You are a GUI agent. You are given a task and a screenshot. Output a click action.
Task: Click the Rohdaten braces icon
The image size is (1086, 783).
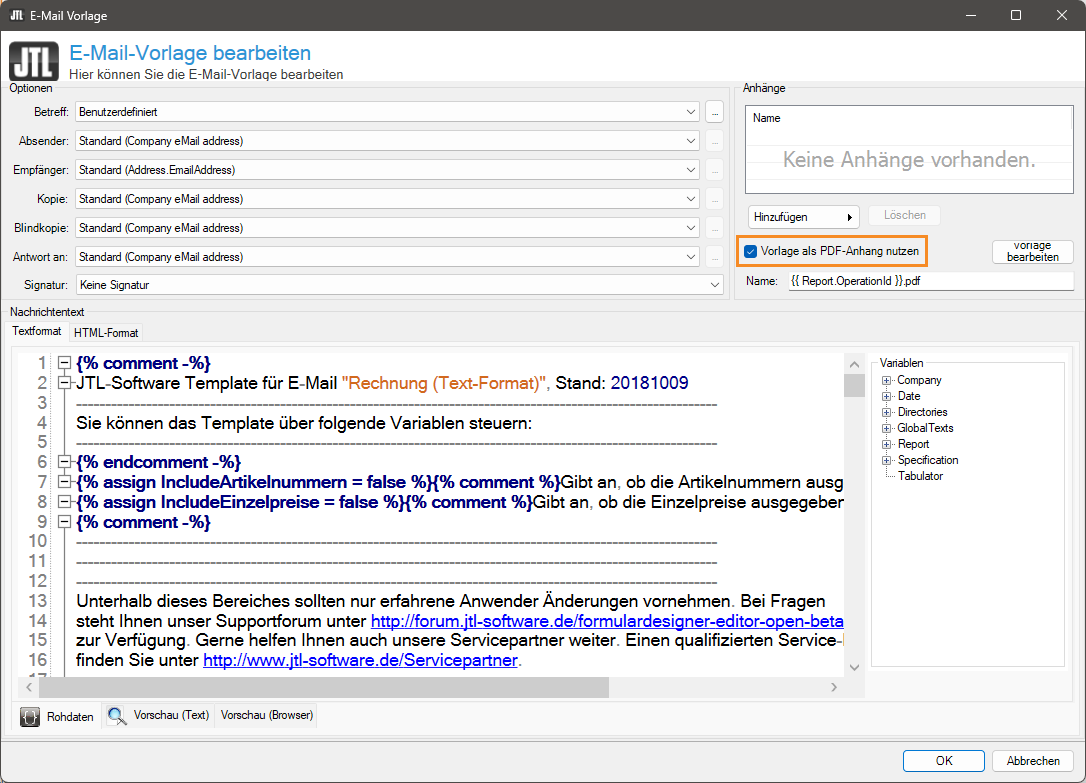pyautogui.click(x=30, y=716)
